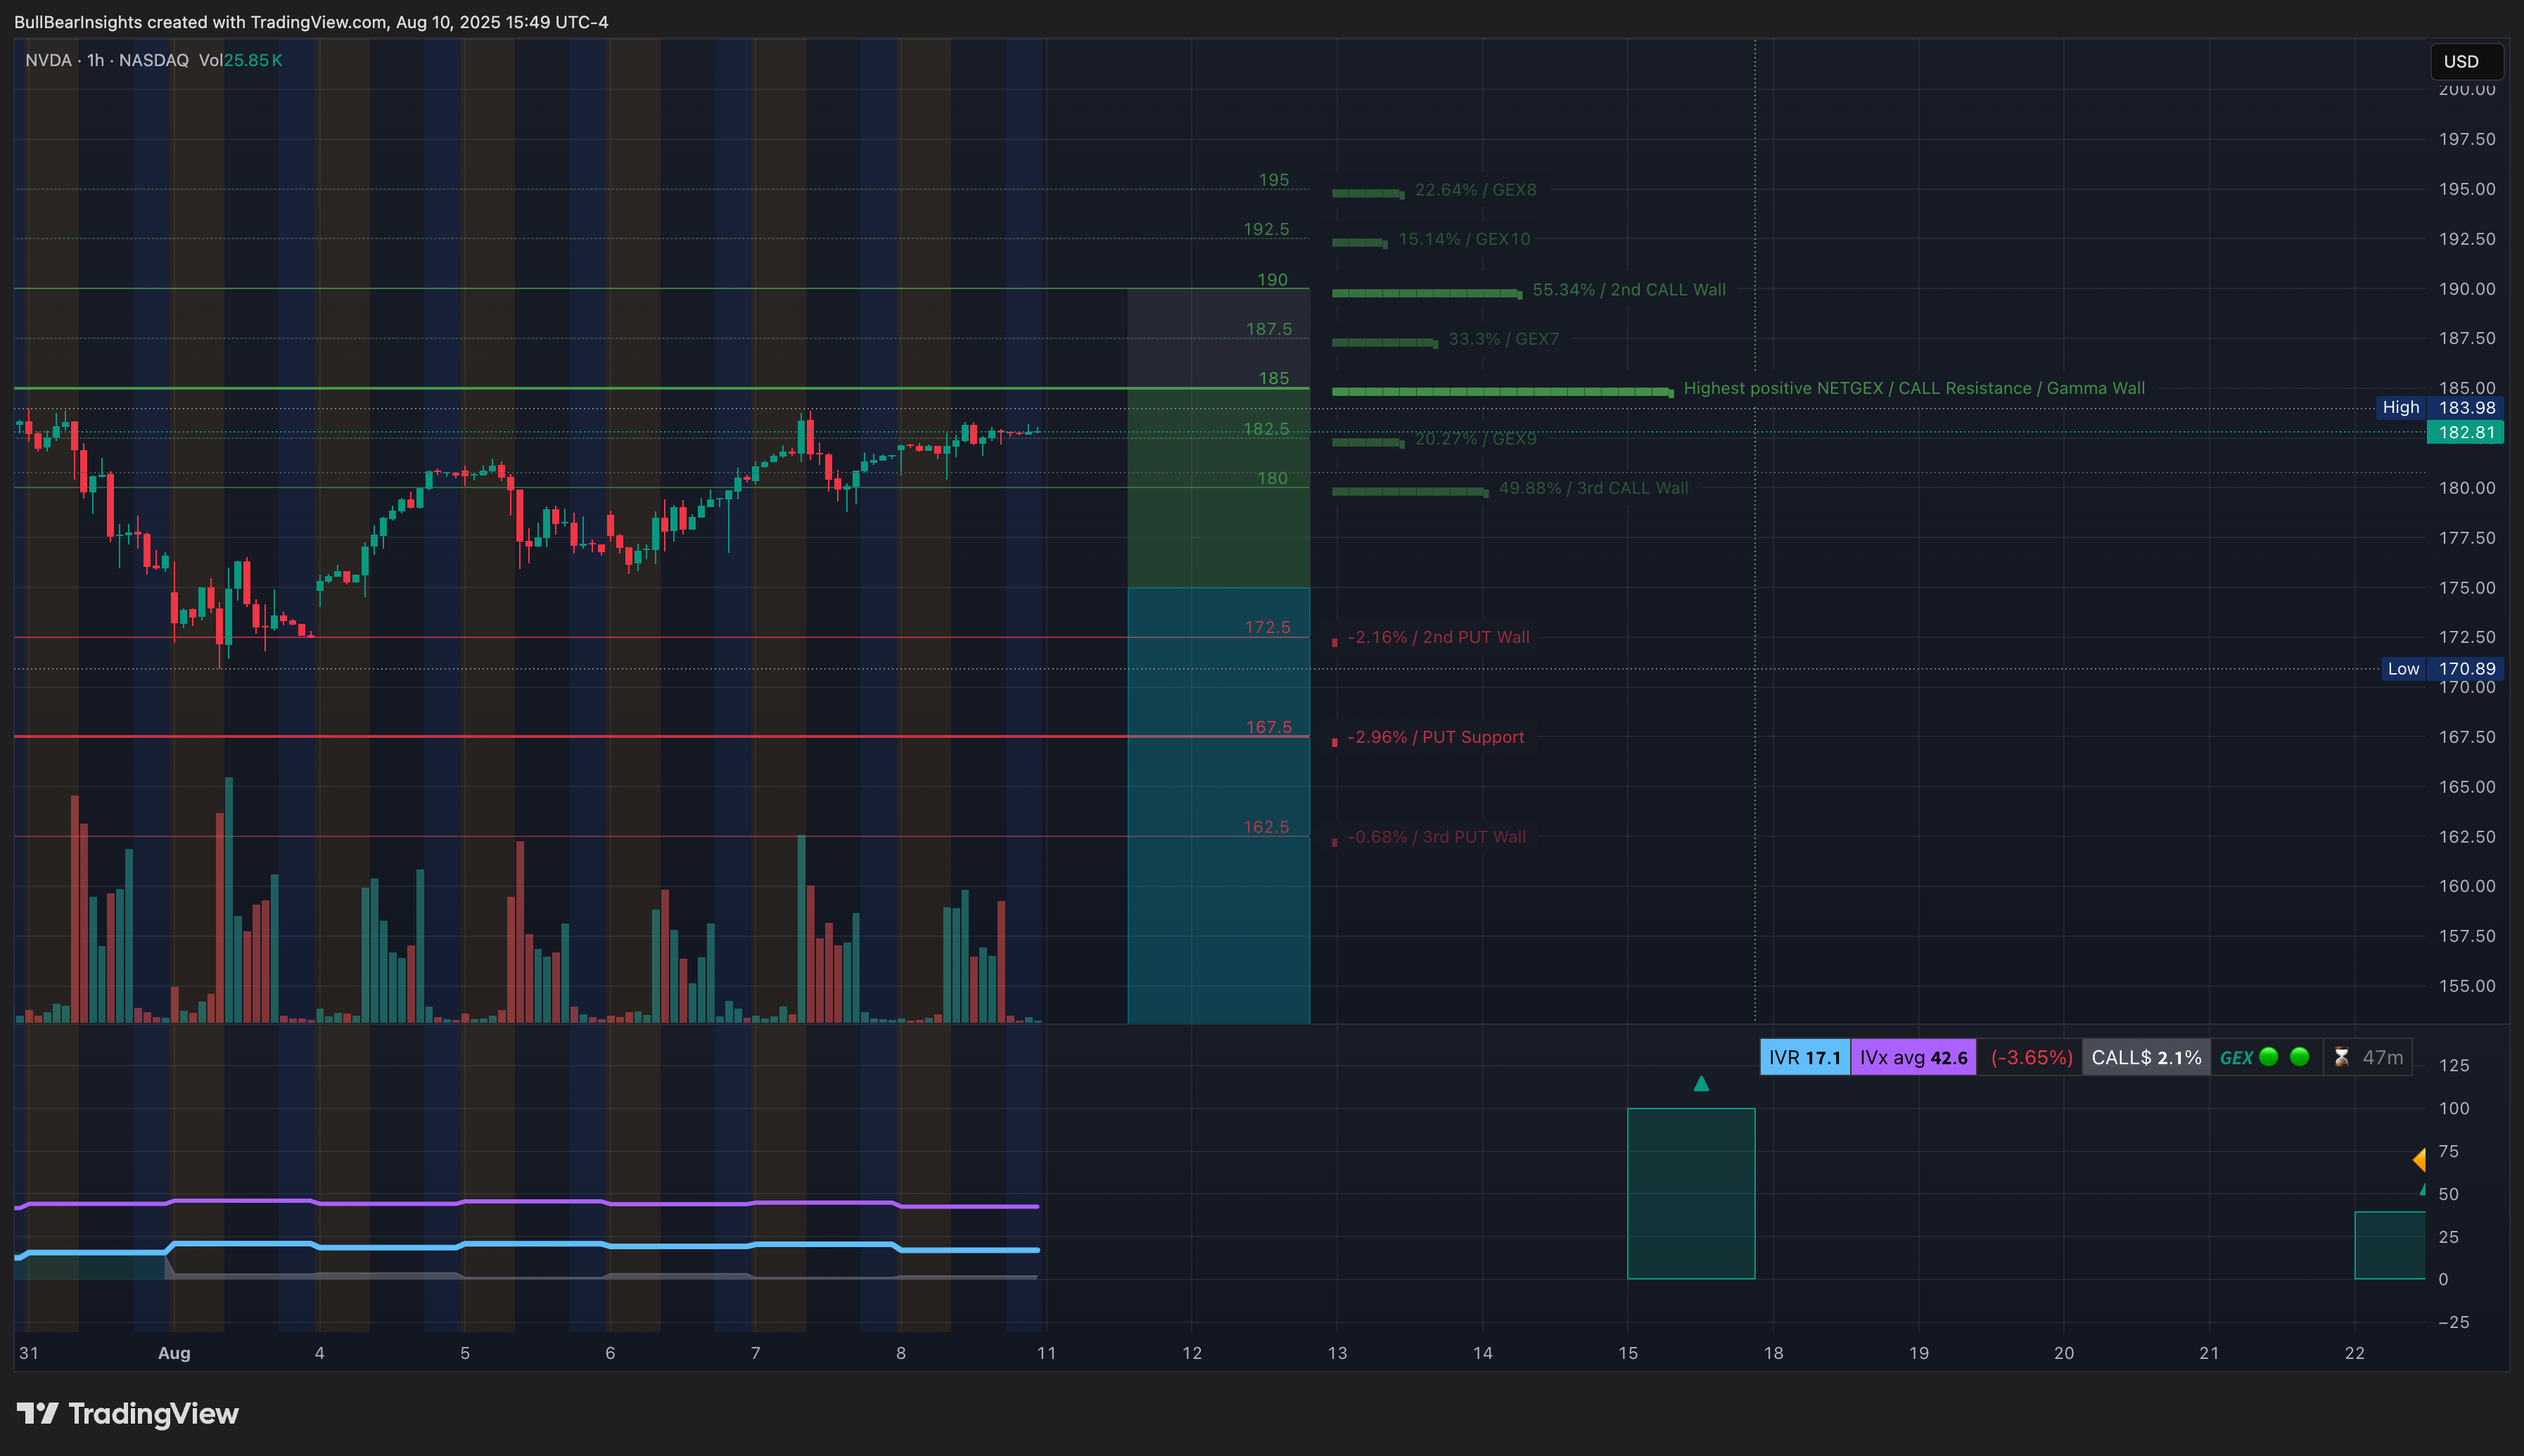Click the '20.27% / GEX9' level label

pos(1475,439)
